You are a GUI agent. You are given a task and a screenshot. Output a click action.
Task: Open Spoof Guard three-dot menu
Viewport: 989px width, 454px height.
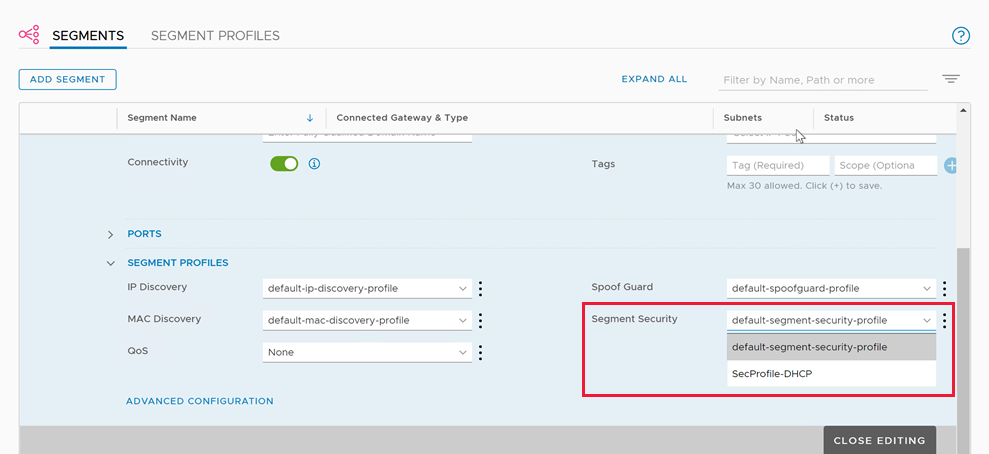tap(945, 288)
